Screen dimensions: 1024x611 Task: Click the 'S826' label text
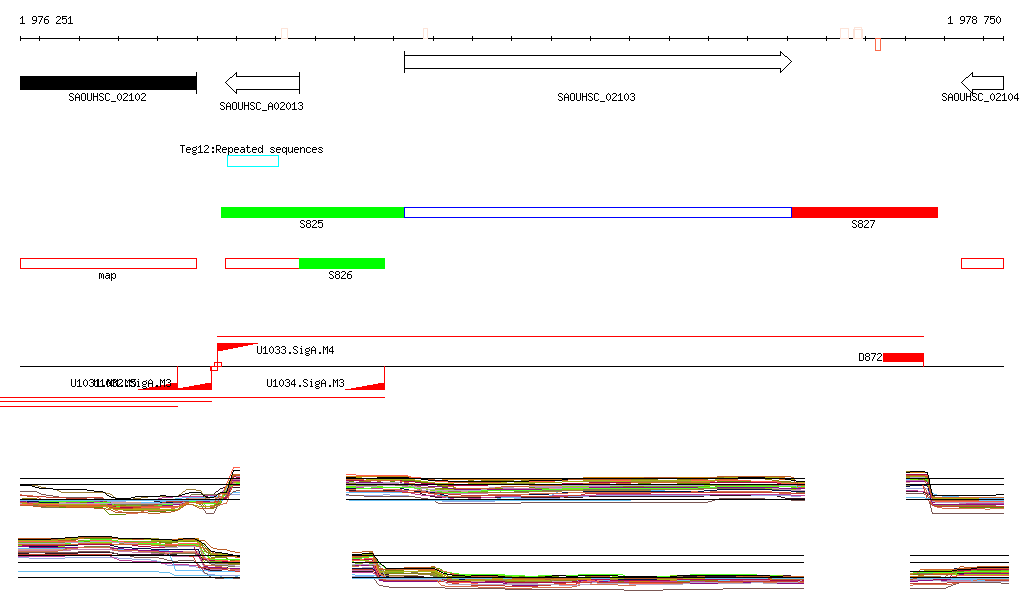(340, 275)
